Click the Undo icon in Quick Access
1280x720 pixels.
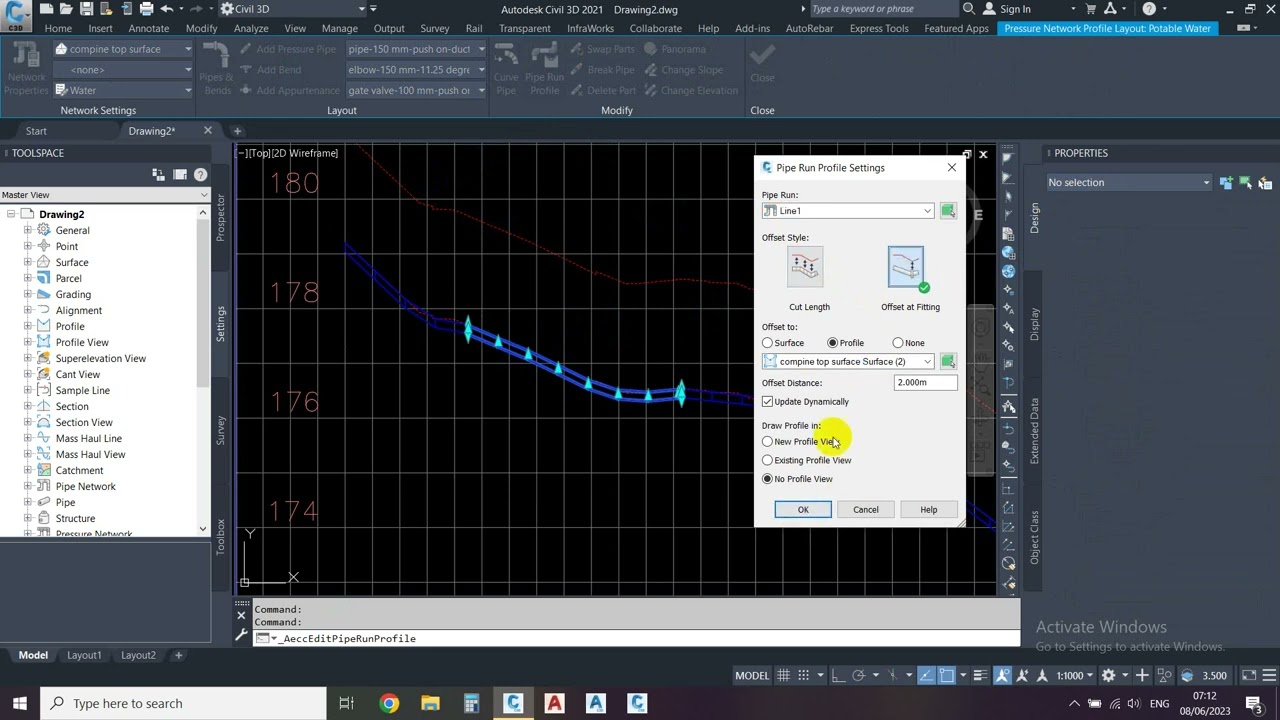[x=166, y=9]
